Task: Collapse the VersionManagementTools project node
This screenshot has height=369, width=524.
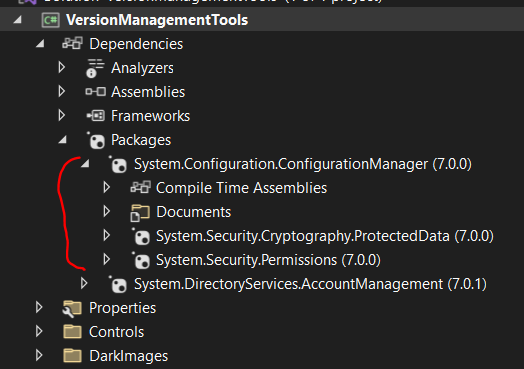Action: point(17,20)
